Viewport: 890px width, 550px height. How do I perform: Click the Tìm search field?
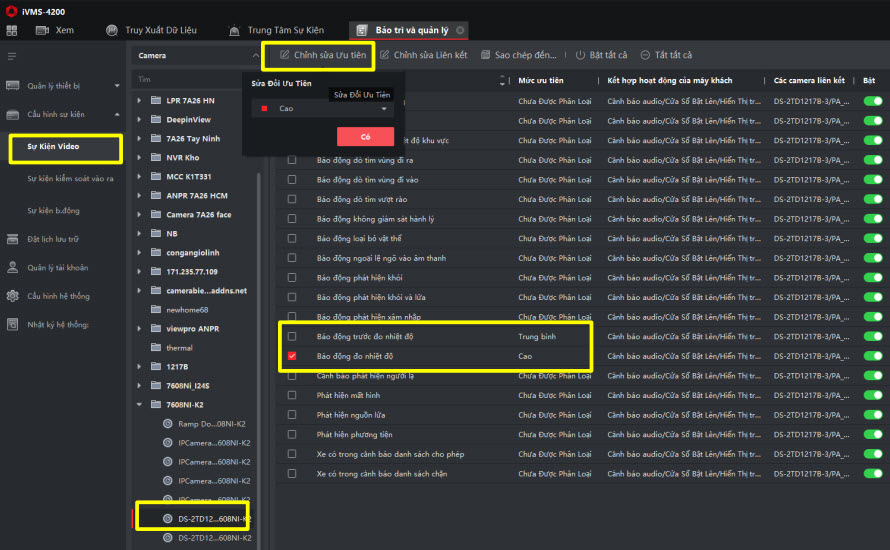(195, 79)
